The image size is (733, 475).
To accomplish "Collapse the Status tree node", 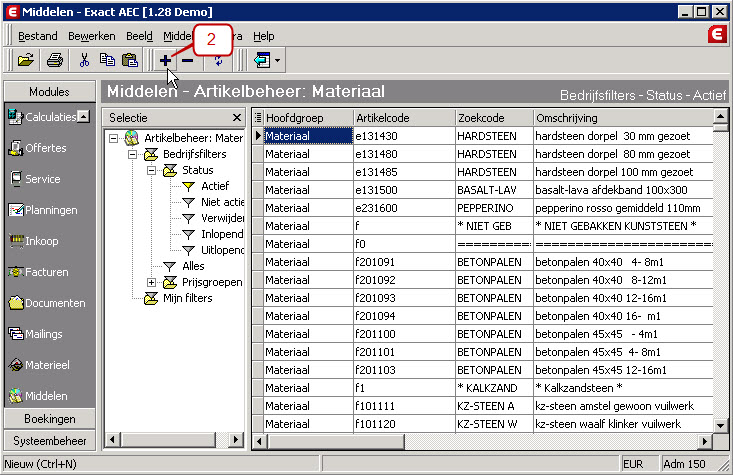I will pos(151,170).
